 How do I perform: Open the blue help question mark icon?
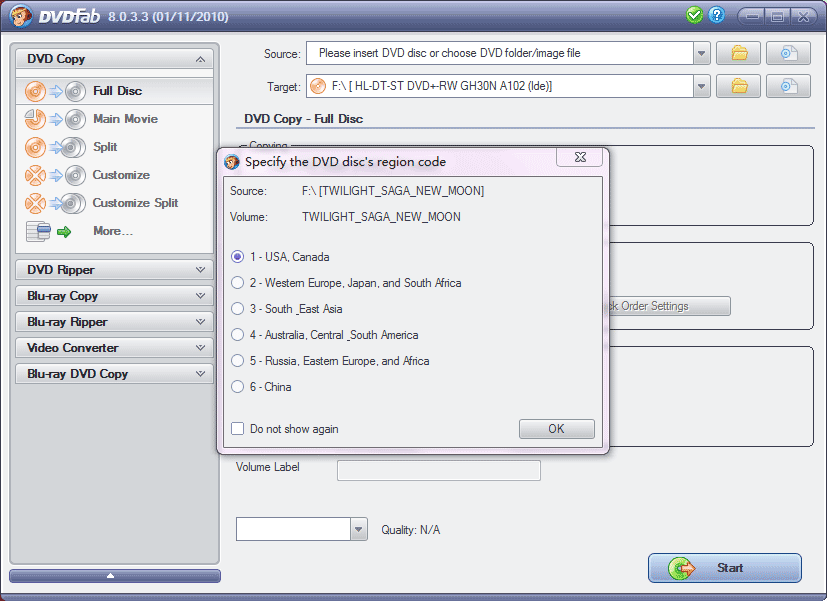click(x=716, y=15)
